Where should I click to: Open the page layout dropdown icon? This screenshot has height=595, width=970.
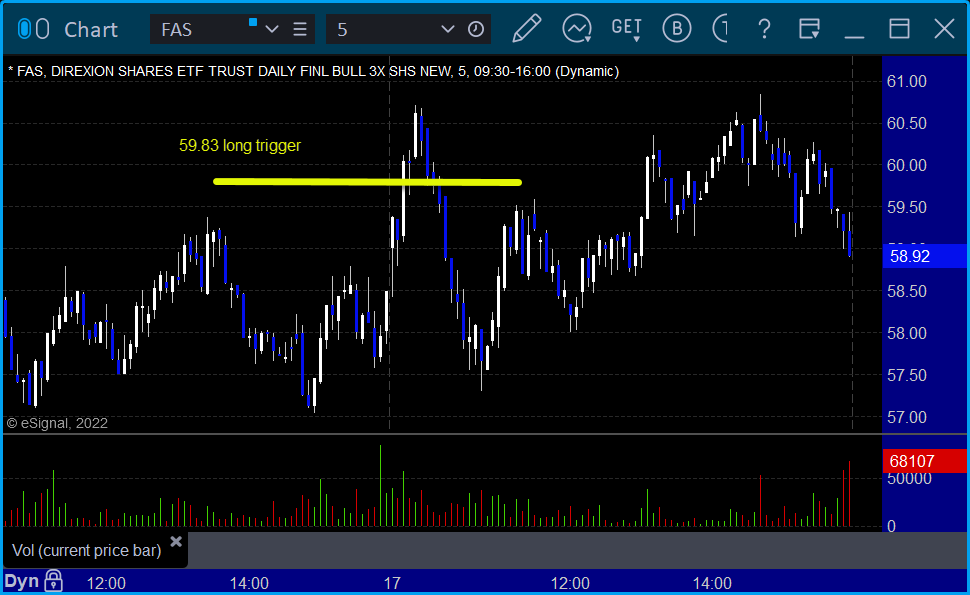(809, 28)
